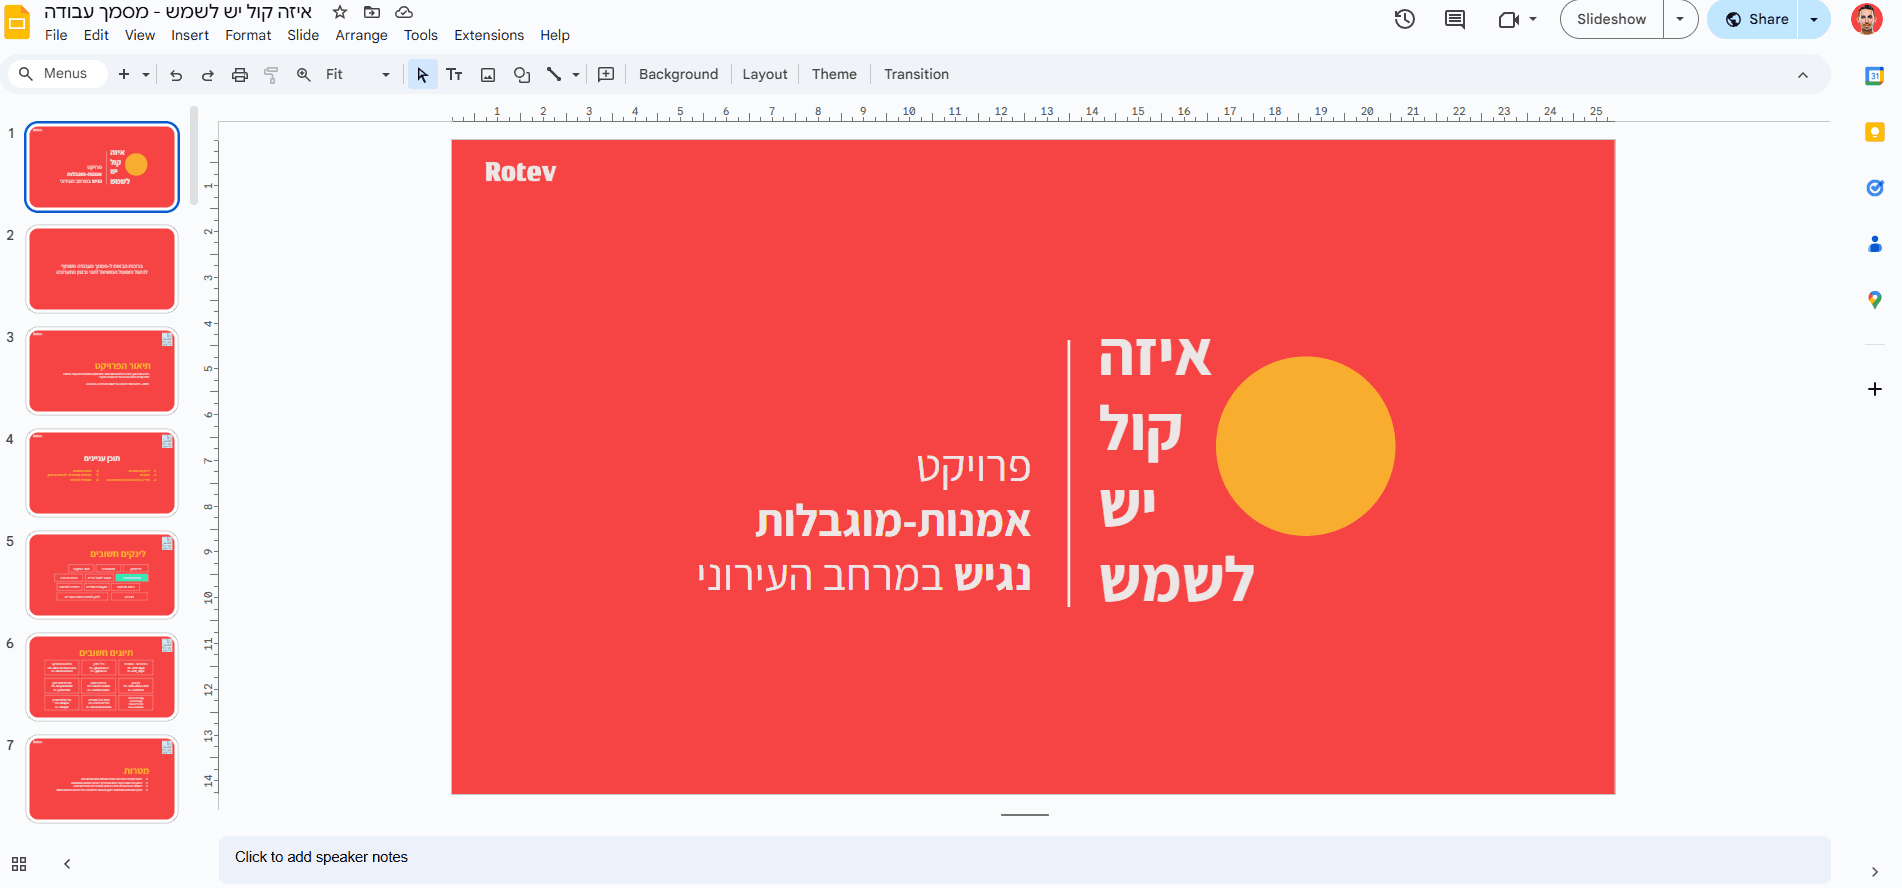Click the redo arrow

click(208, 74)
